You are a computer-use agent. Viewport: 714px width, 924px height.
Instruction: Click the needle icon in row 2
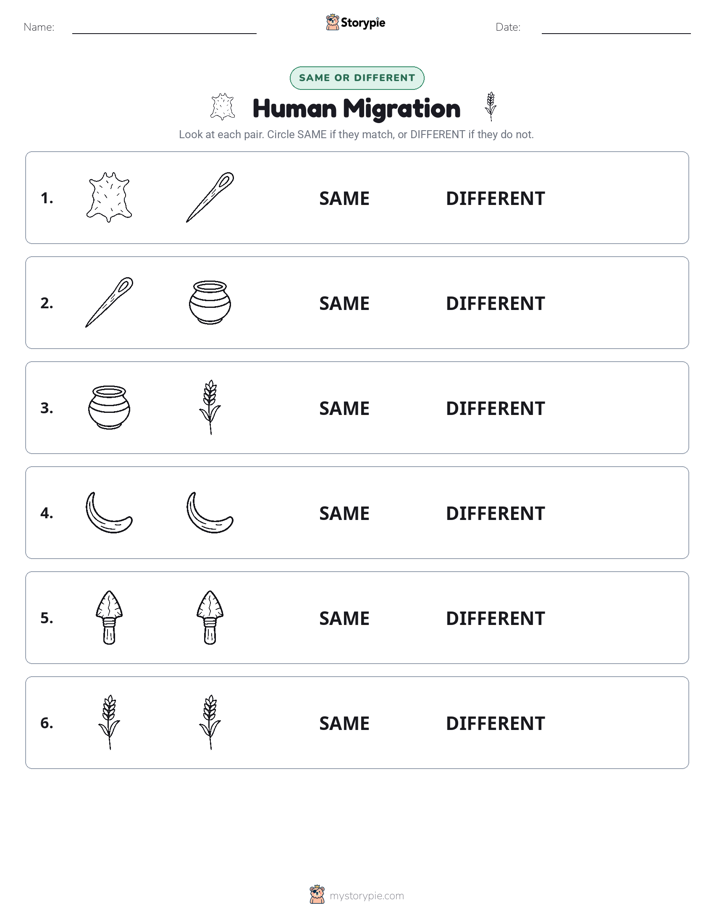click(x=109, y=302)
